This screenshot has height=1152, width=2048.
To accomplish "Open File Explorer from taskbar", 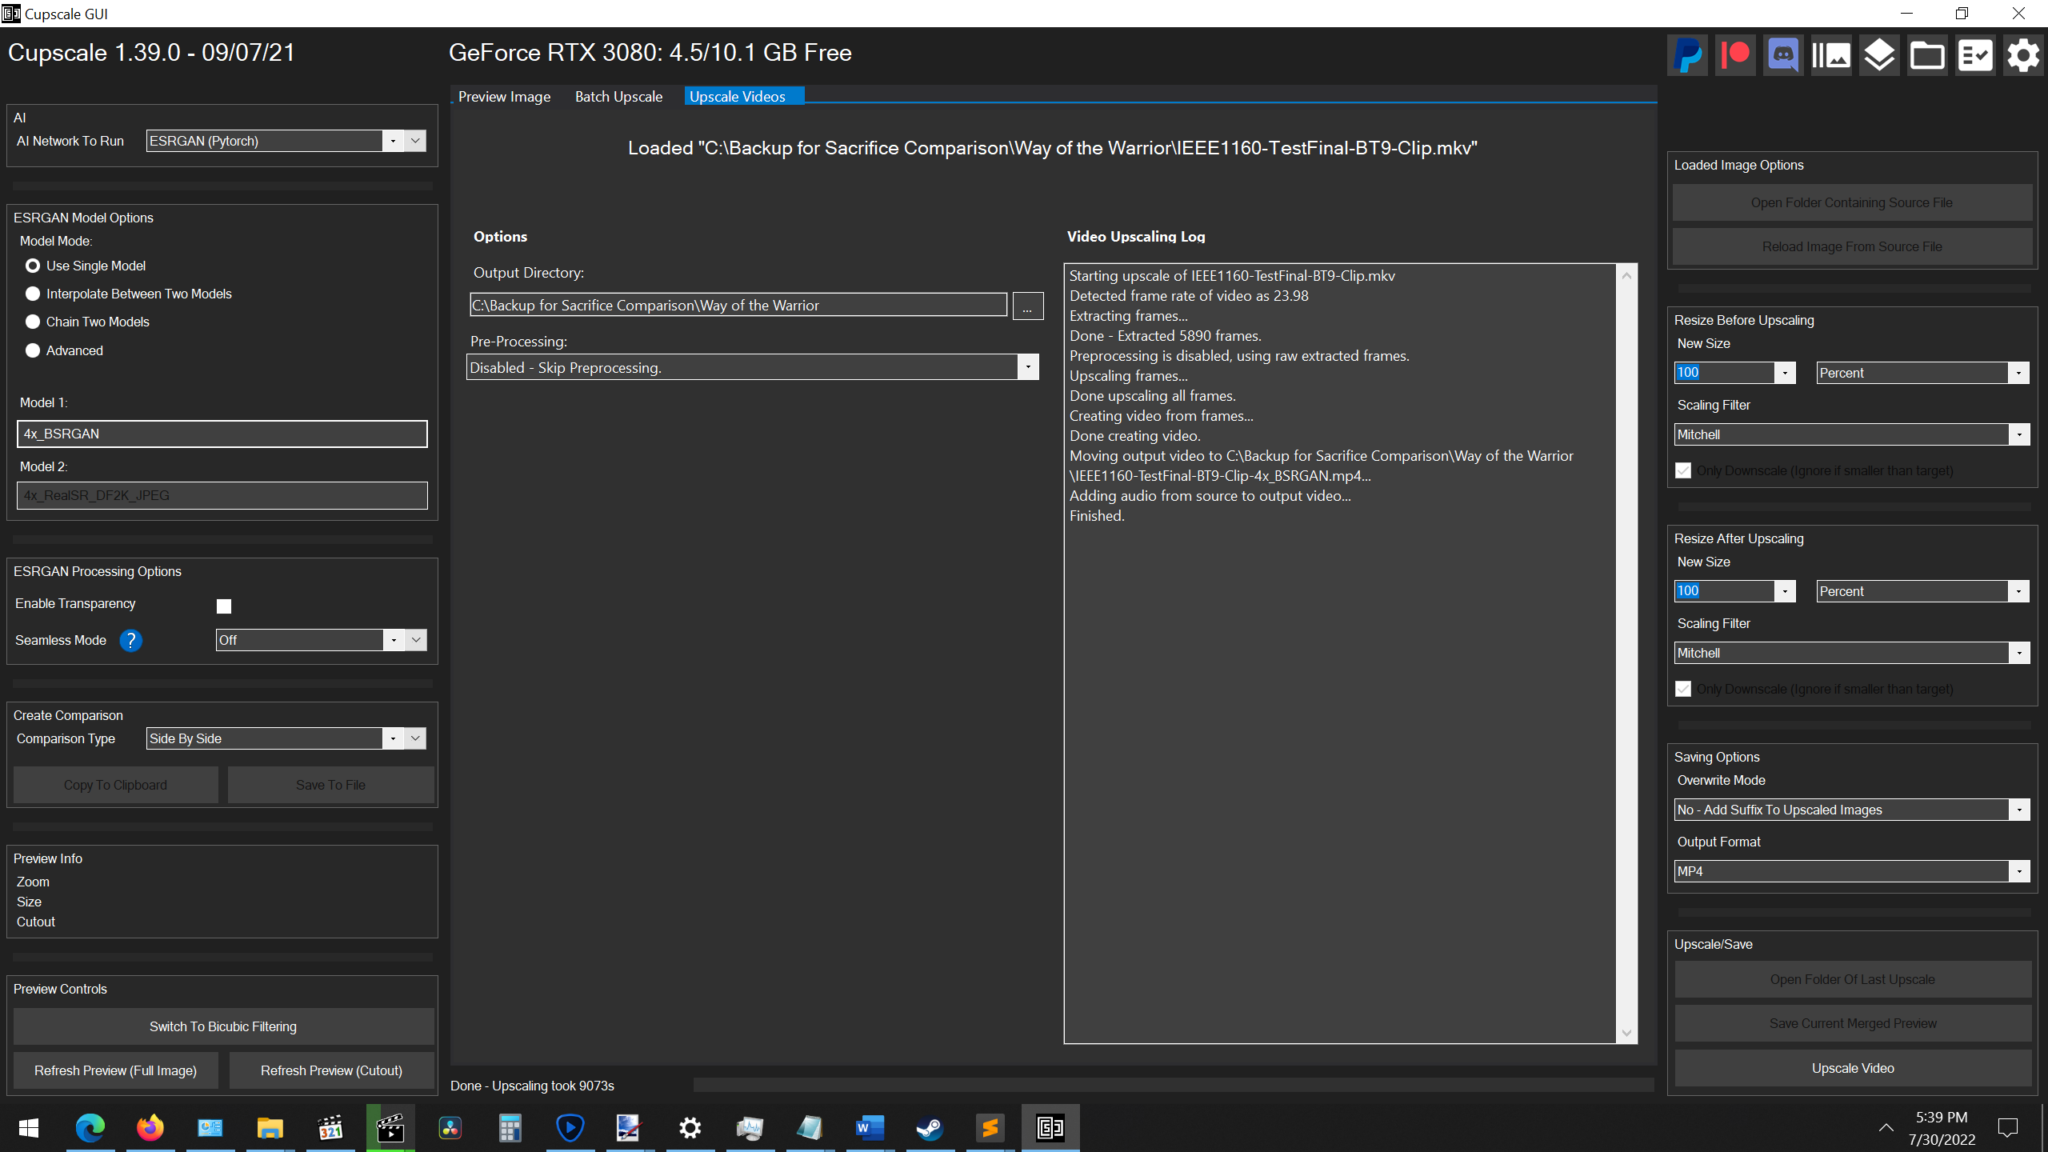I will coord(270,1128).
